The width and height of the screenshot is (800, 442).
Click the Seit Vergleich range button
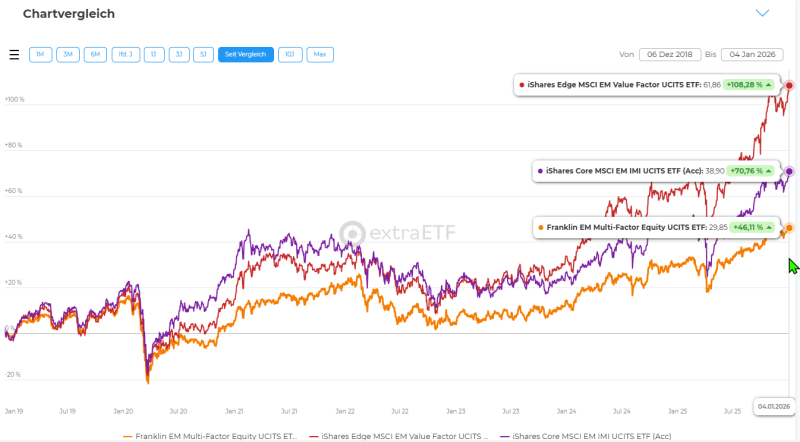[x=245, y=54]
